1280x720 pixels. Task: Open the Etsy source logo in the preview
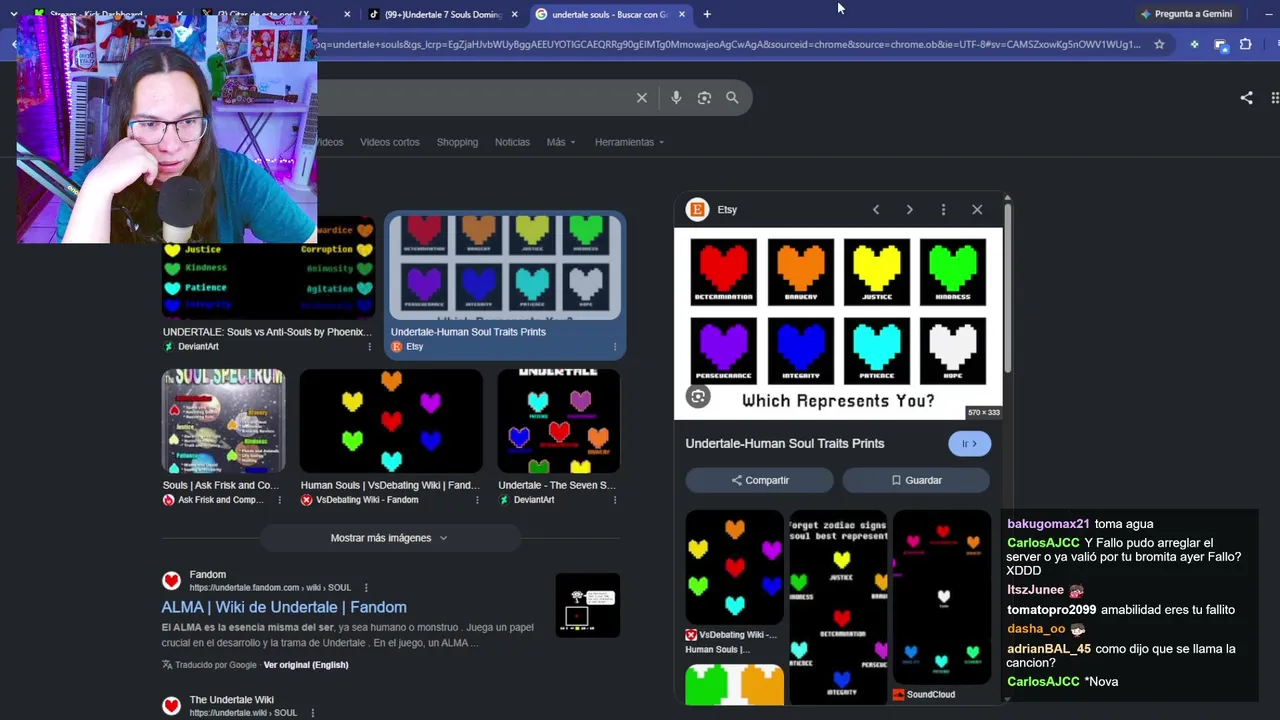coord(698,209)
